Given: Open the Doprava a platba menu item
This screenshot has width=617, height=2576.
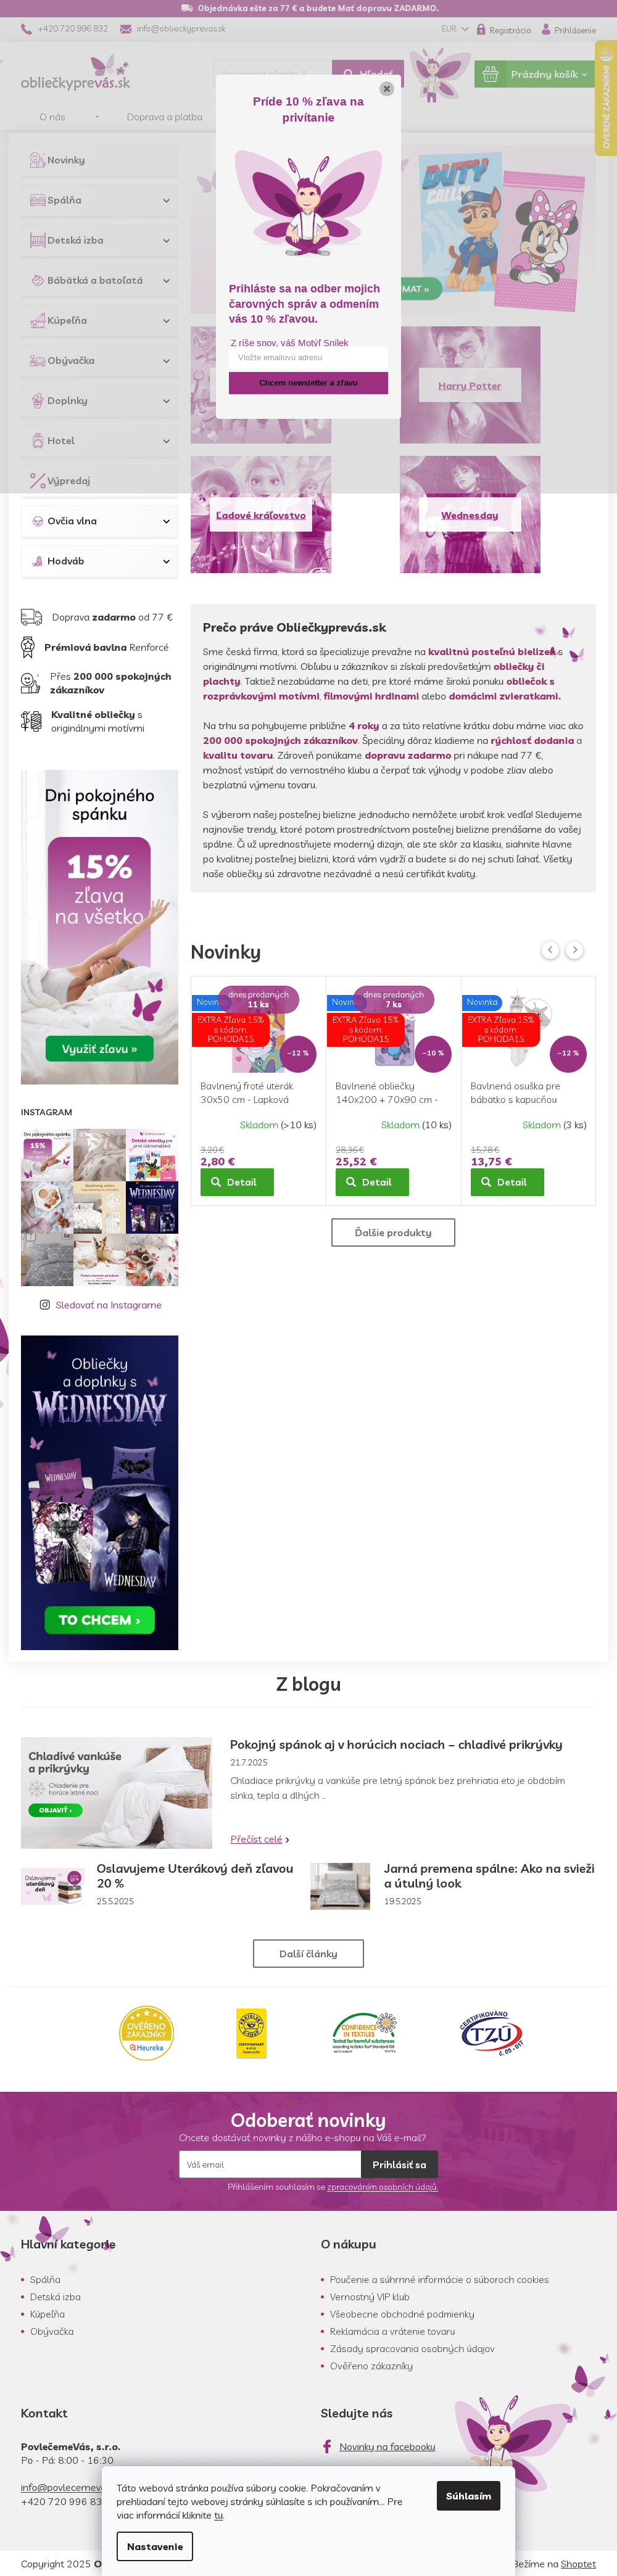Looking at the screenshot, I should [x=164, y=117].
